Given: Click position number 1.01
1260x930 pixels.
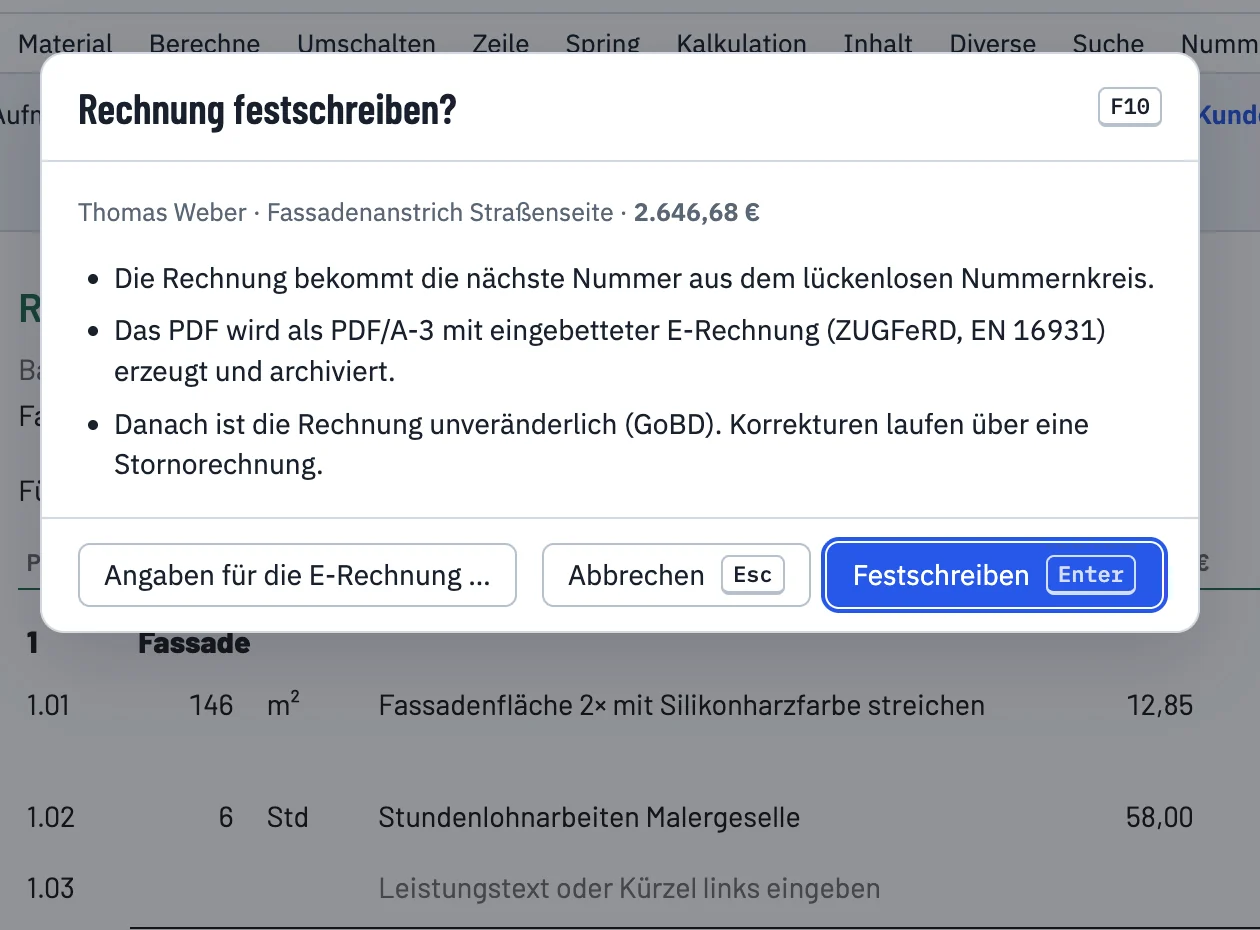Looking at the screenshot, I should (x=49, y=705).
